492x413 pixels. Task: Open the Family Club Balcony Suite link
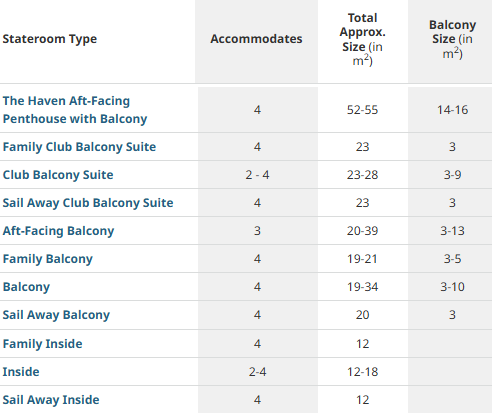pyautogui.click(x=79, y=147)
